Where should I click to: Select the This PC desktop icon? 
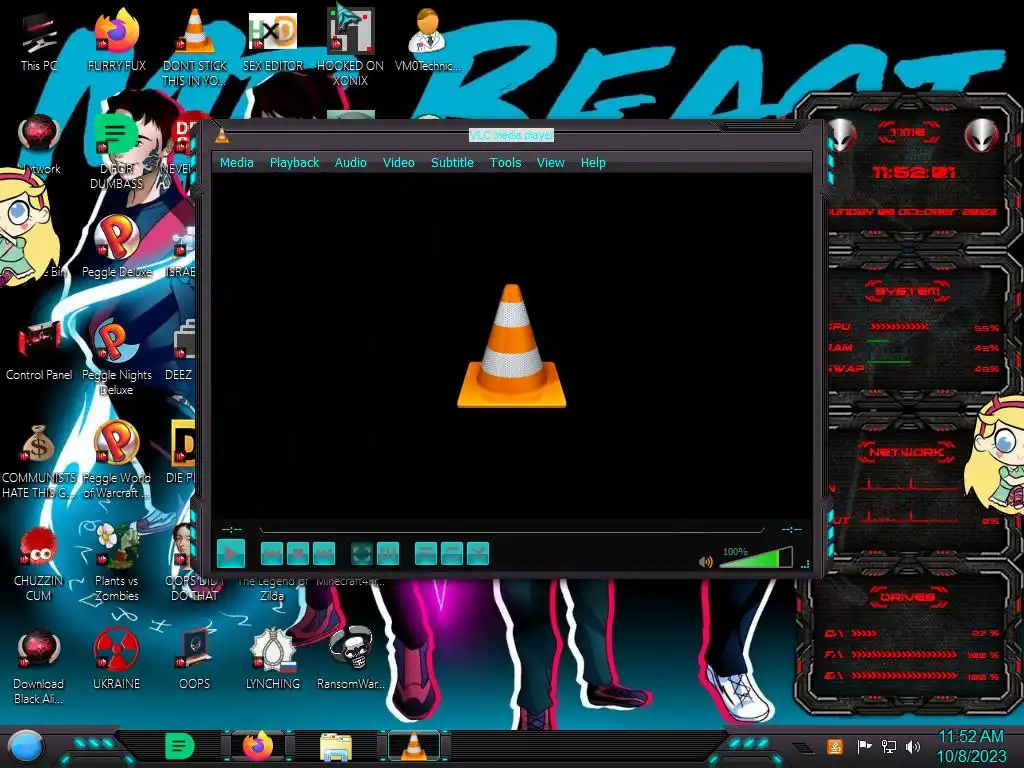click(39, 42)
